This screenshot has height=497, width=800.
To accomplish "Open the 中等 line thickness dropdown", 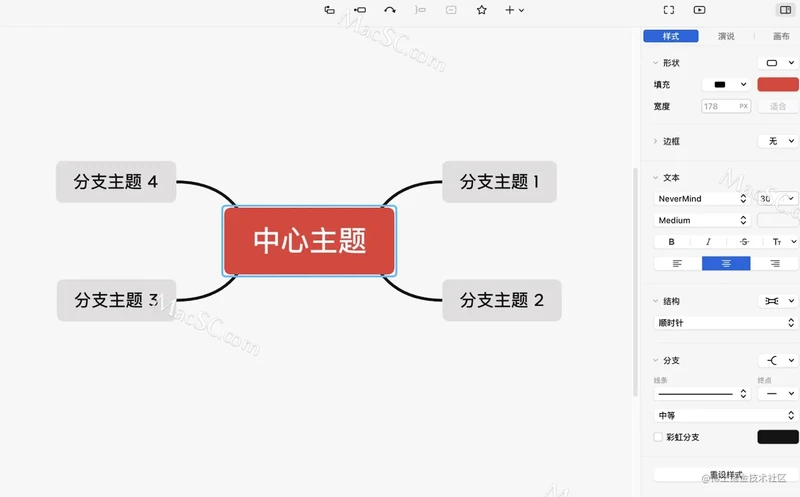I will pyautogui.click(x=726, y=415).
